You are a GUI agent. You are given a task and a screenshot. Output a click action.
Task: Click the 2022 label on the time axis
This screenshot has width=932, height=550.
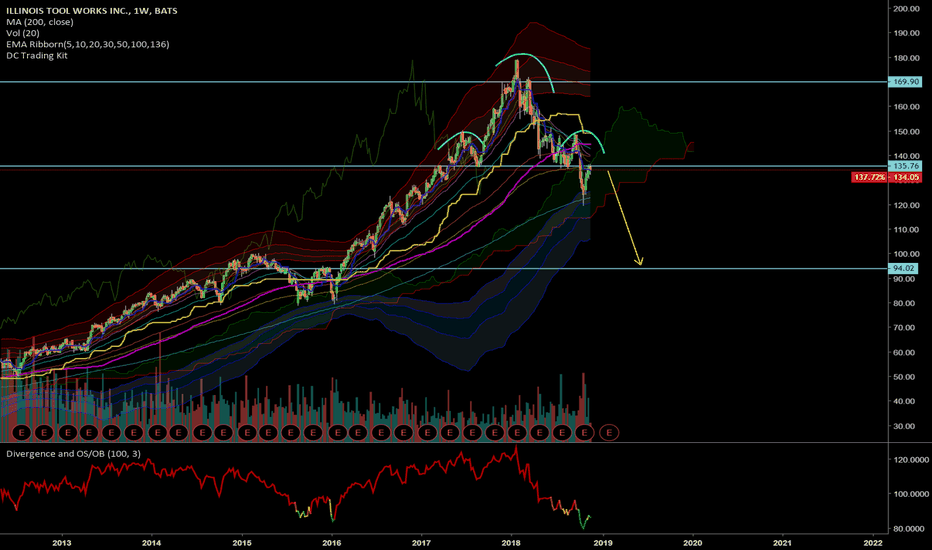(873, 542)
